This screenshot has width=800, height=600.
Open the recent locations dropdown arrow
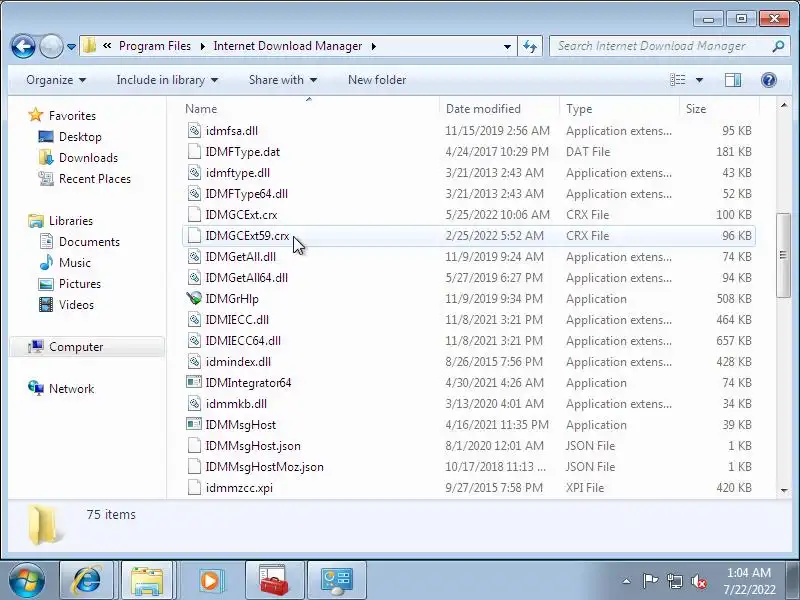(71, 47)
